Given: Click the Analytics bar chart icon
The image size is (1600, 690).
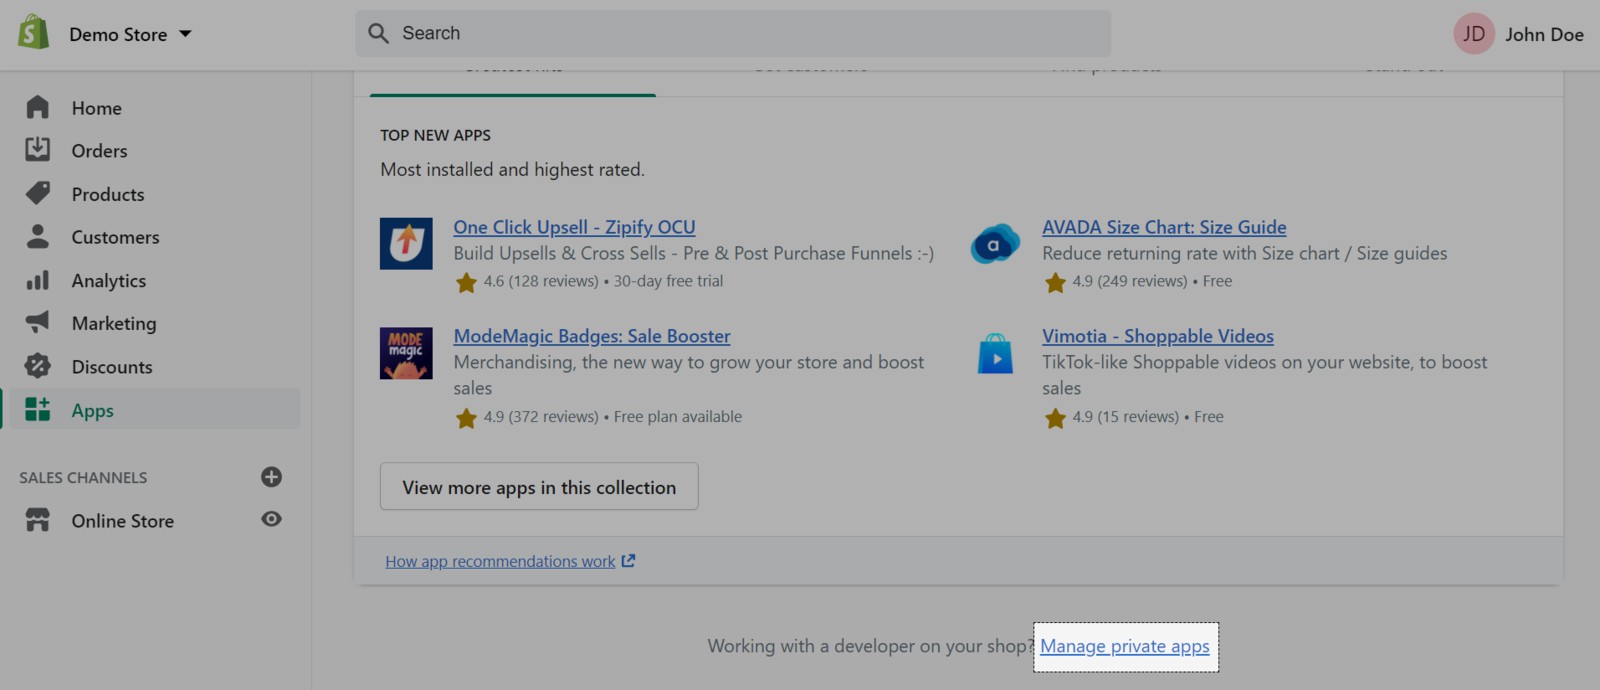Looking at the screenshot, I should point(38,280).
